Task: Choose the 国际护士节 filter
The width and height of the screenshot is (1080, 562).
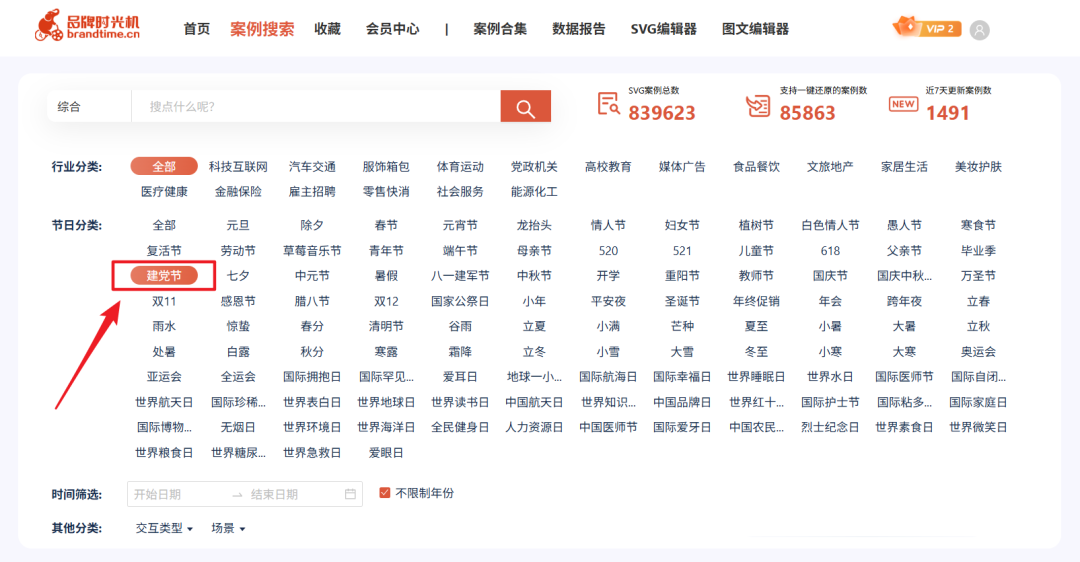Action: (830, 402)
